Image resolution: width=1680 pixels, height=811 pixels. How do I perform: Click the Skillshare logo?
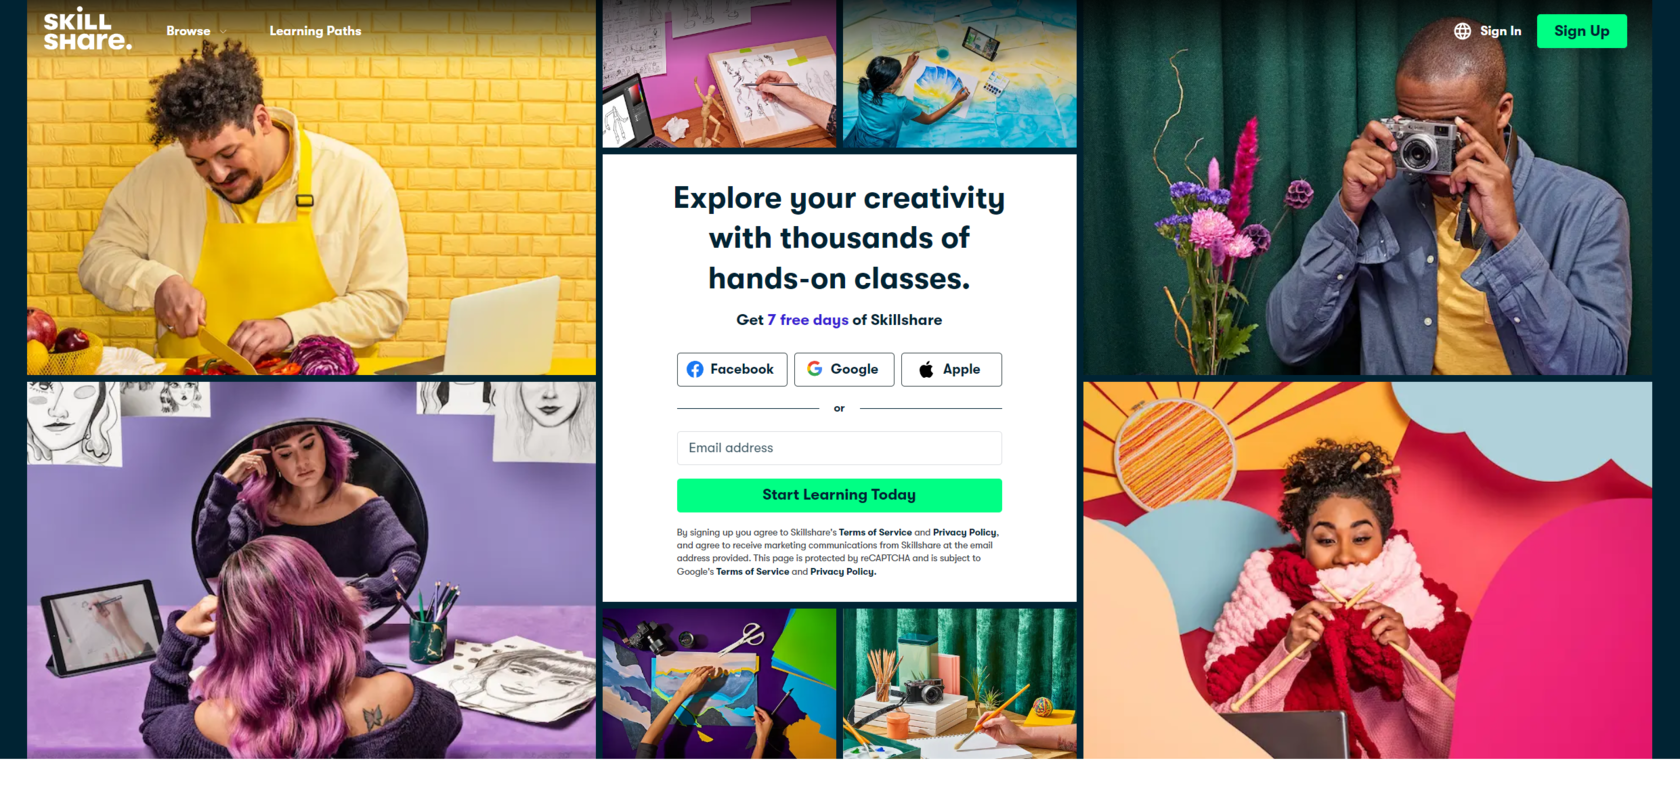(x=87, y=29)
